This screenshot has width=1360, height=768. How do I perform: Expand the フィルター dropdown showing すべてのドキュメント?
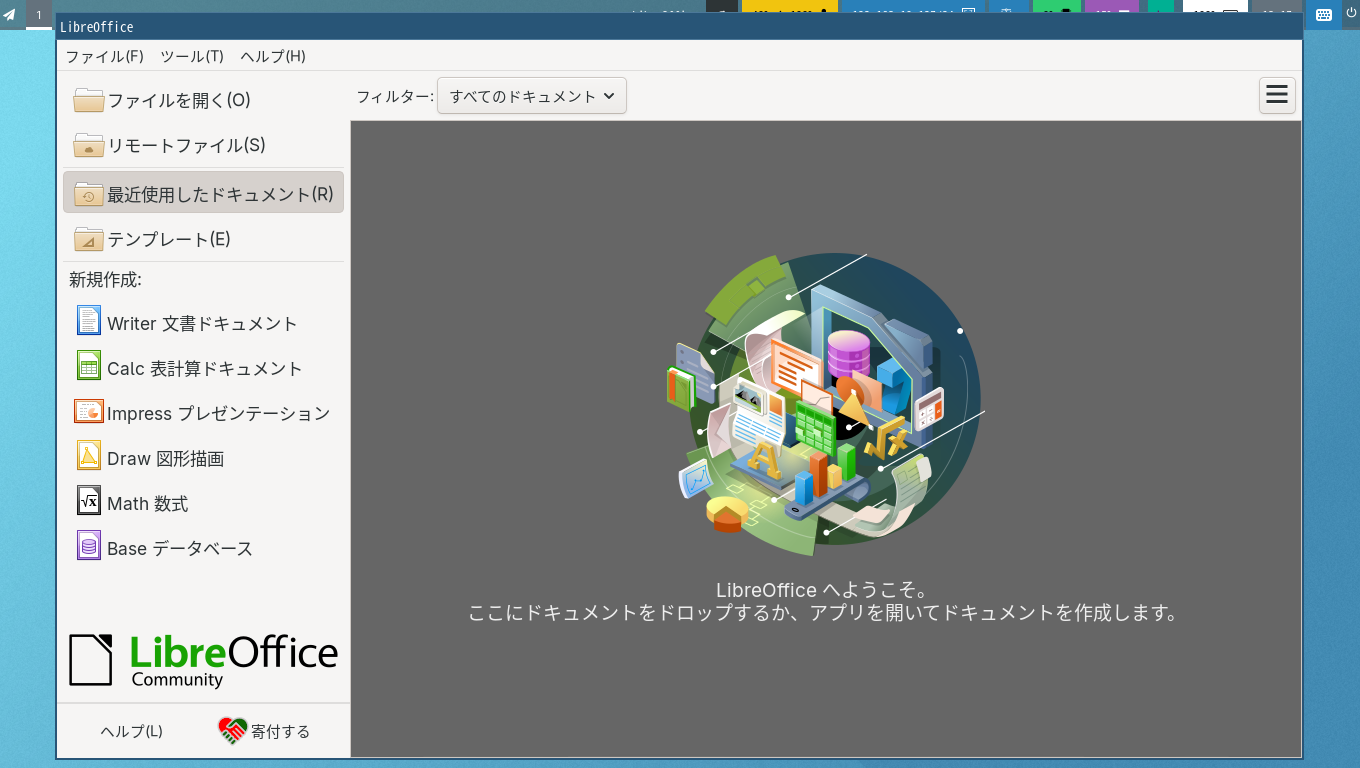point(532,96)
